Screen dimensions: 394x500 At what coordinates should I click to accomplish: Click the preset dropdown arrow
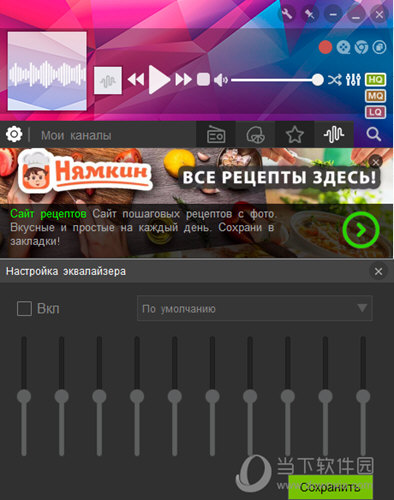(x=362, y=308)
